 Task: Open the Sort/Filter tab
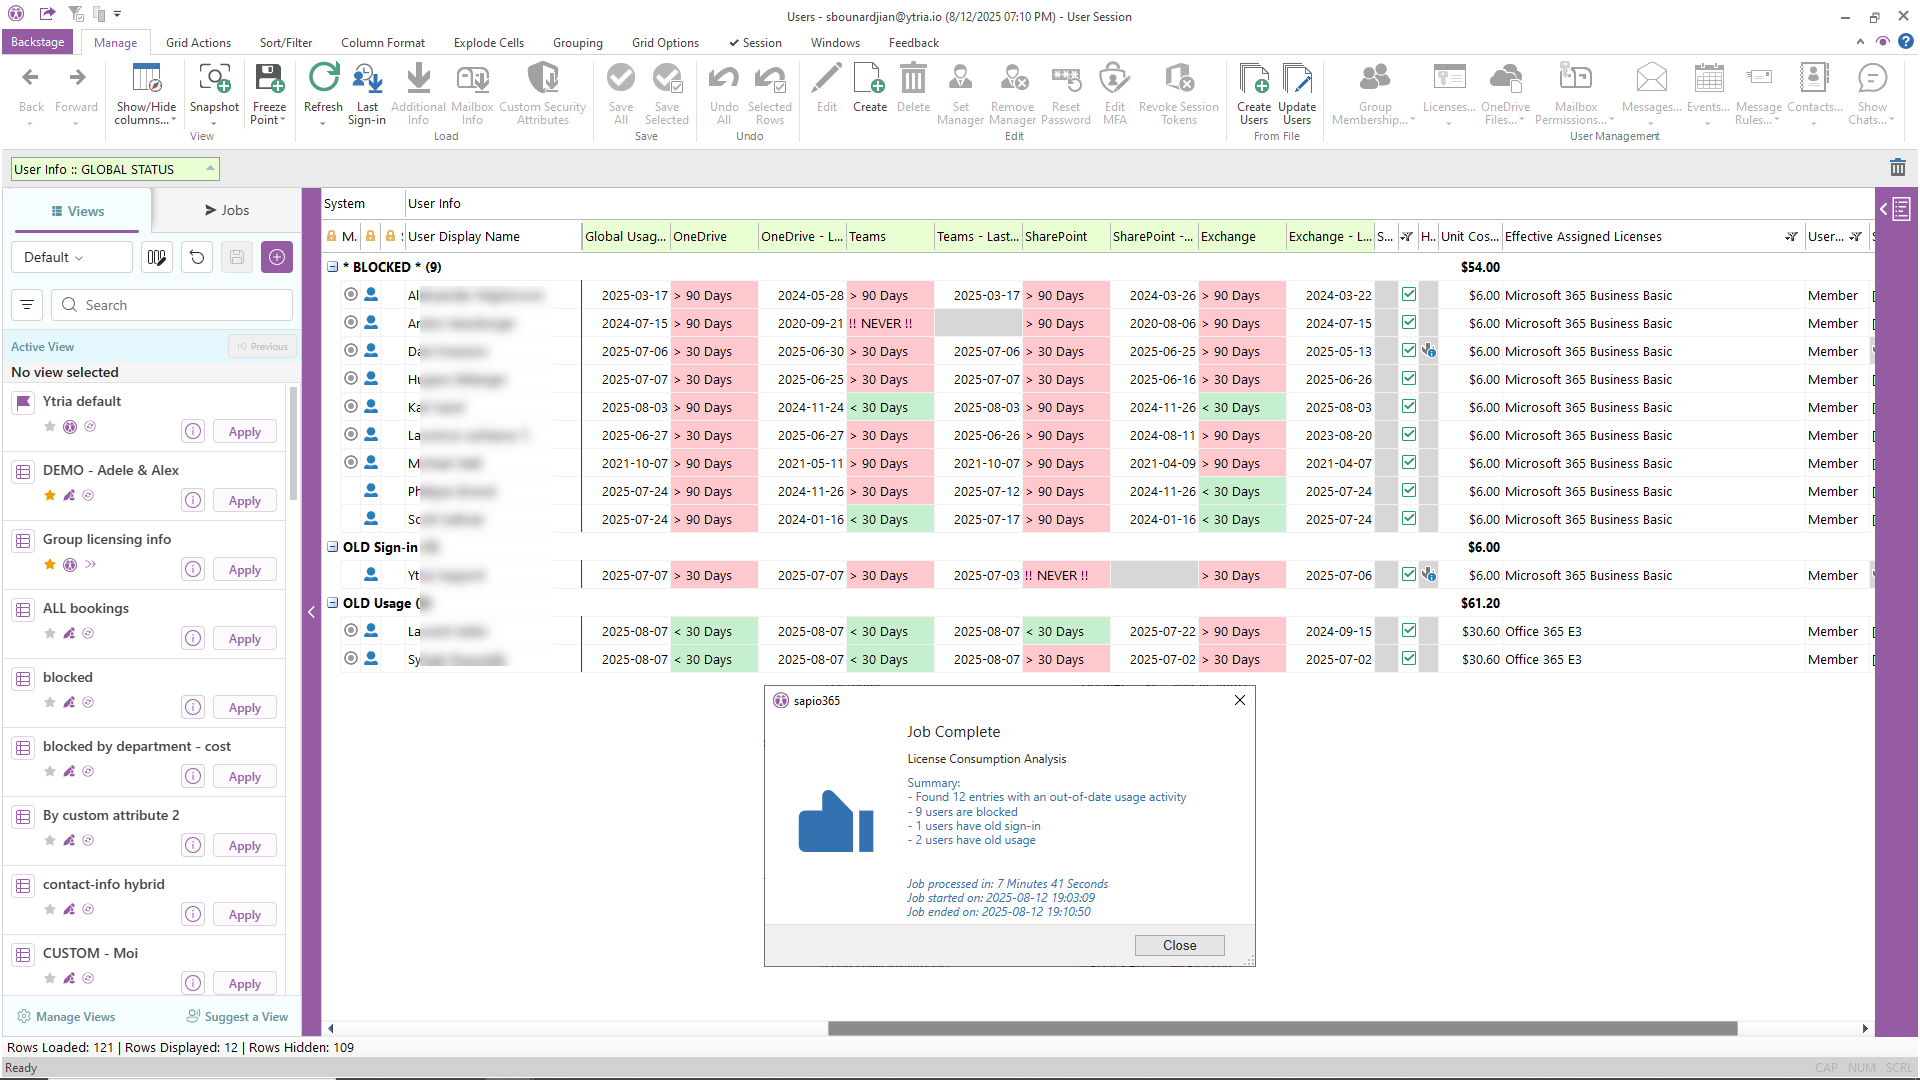click(286, 43)
